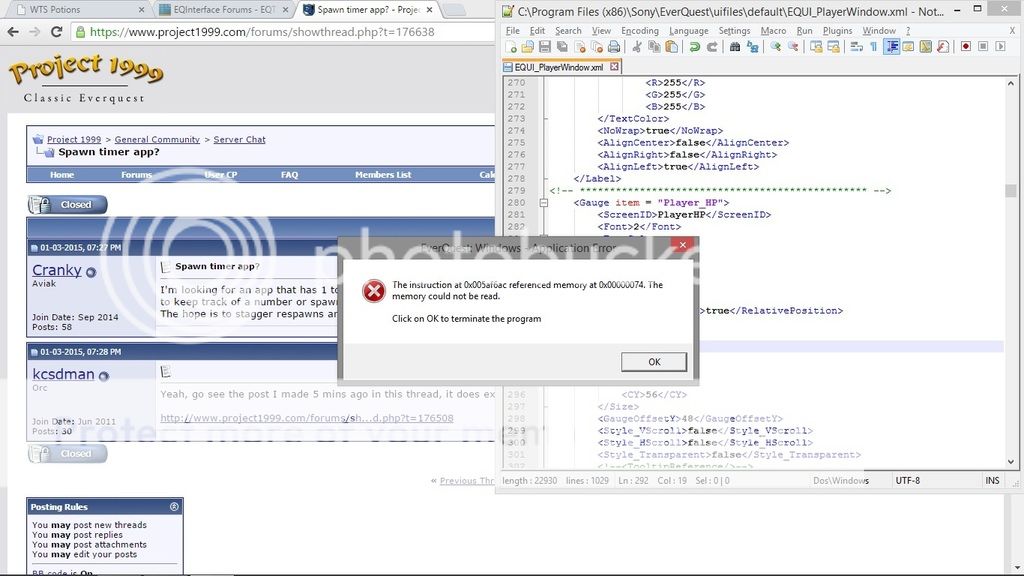Click the Print icon in Notepad++ toolbar
Screen dimensions: 1024x576
coord(614,47)
